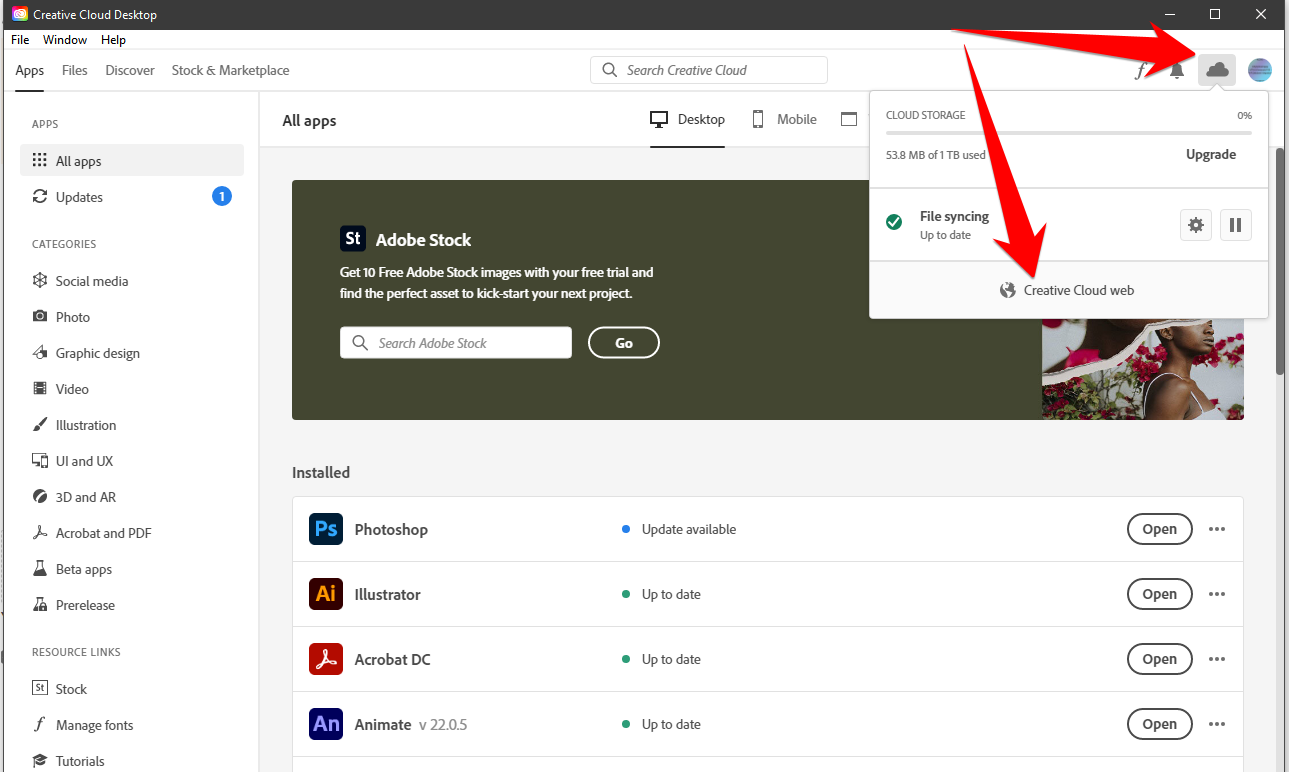Viewport: 1289px width, 772px height.
Task: Expand more options for Illustrator
Action: (1217, 594)
